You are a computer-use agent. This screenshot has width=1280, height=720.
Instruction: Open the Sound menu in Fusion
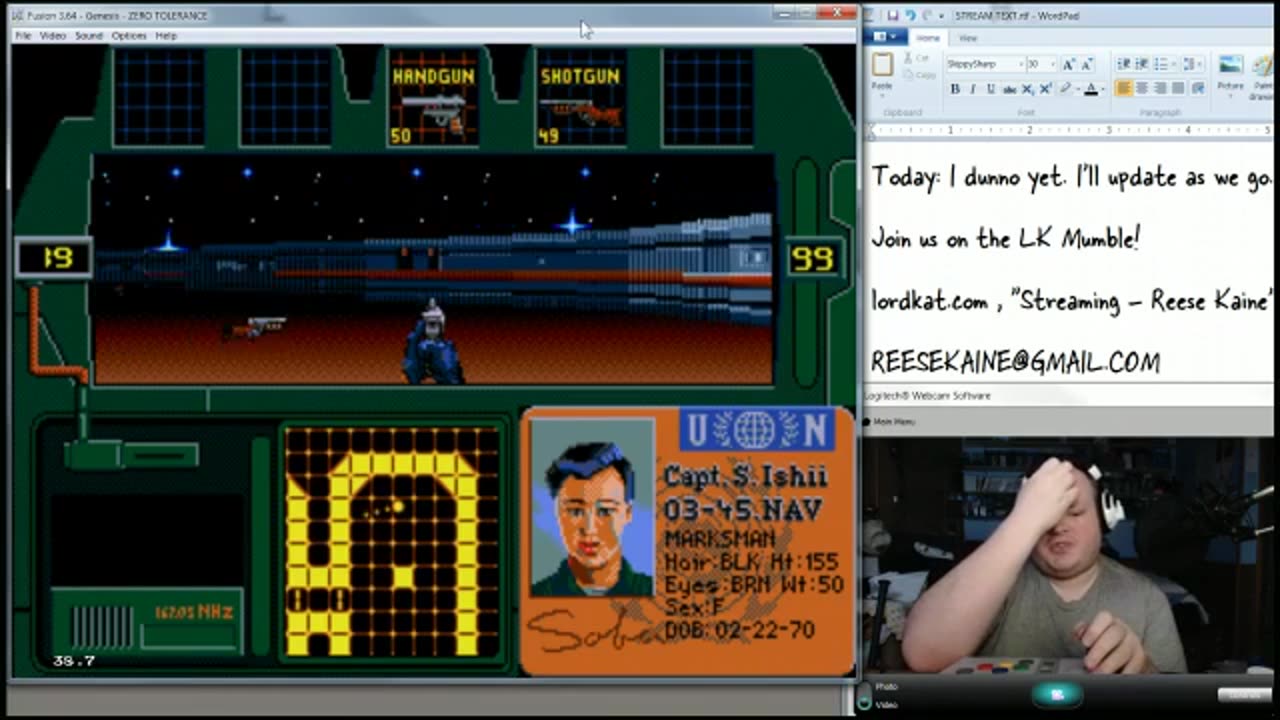tap(88, 35)
